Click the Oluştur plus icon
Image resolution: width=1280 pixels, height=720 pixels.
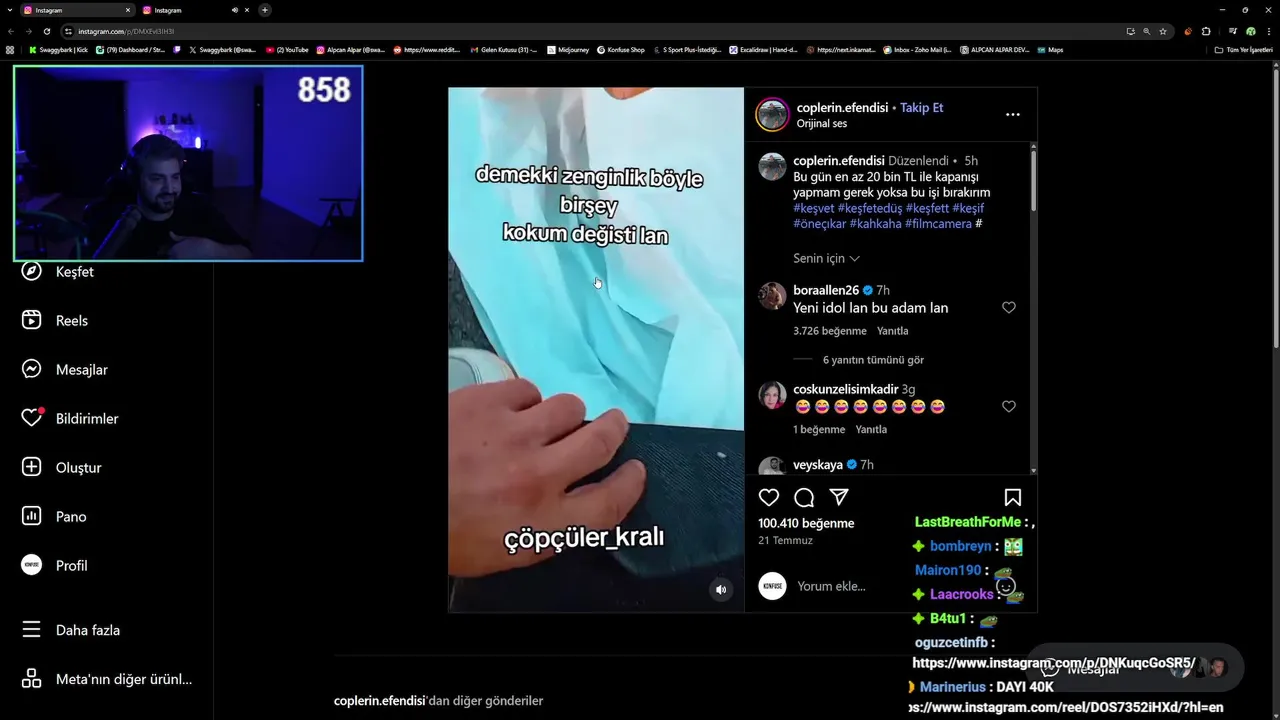click(x=32, y=467)
